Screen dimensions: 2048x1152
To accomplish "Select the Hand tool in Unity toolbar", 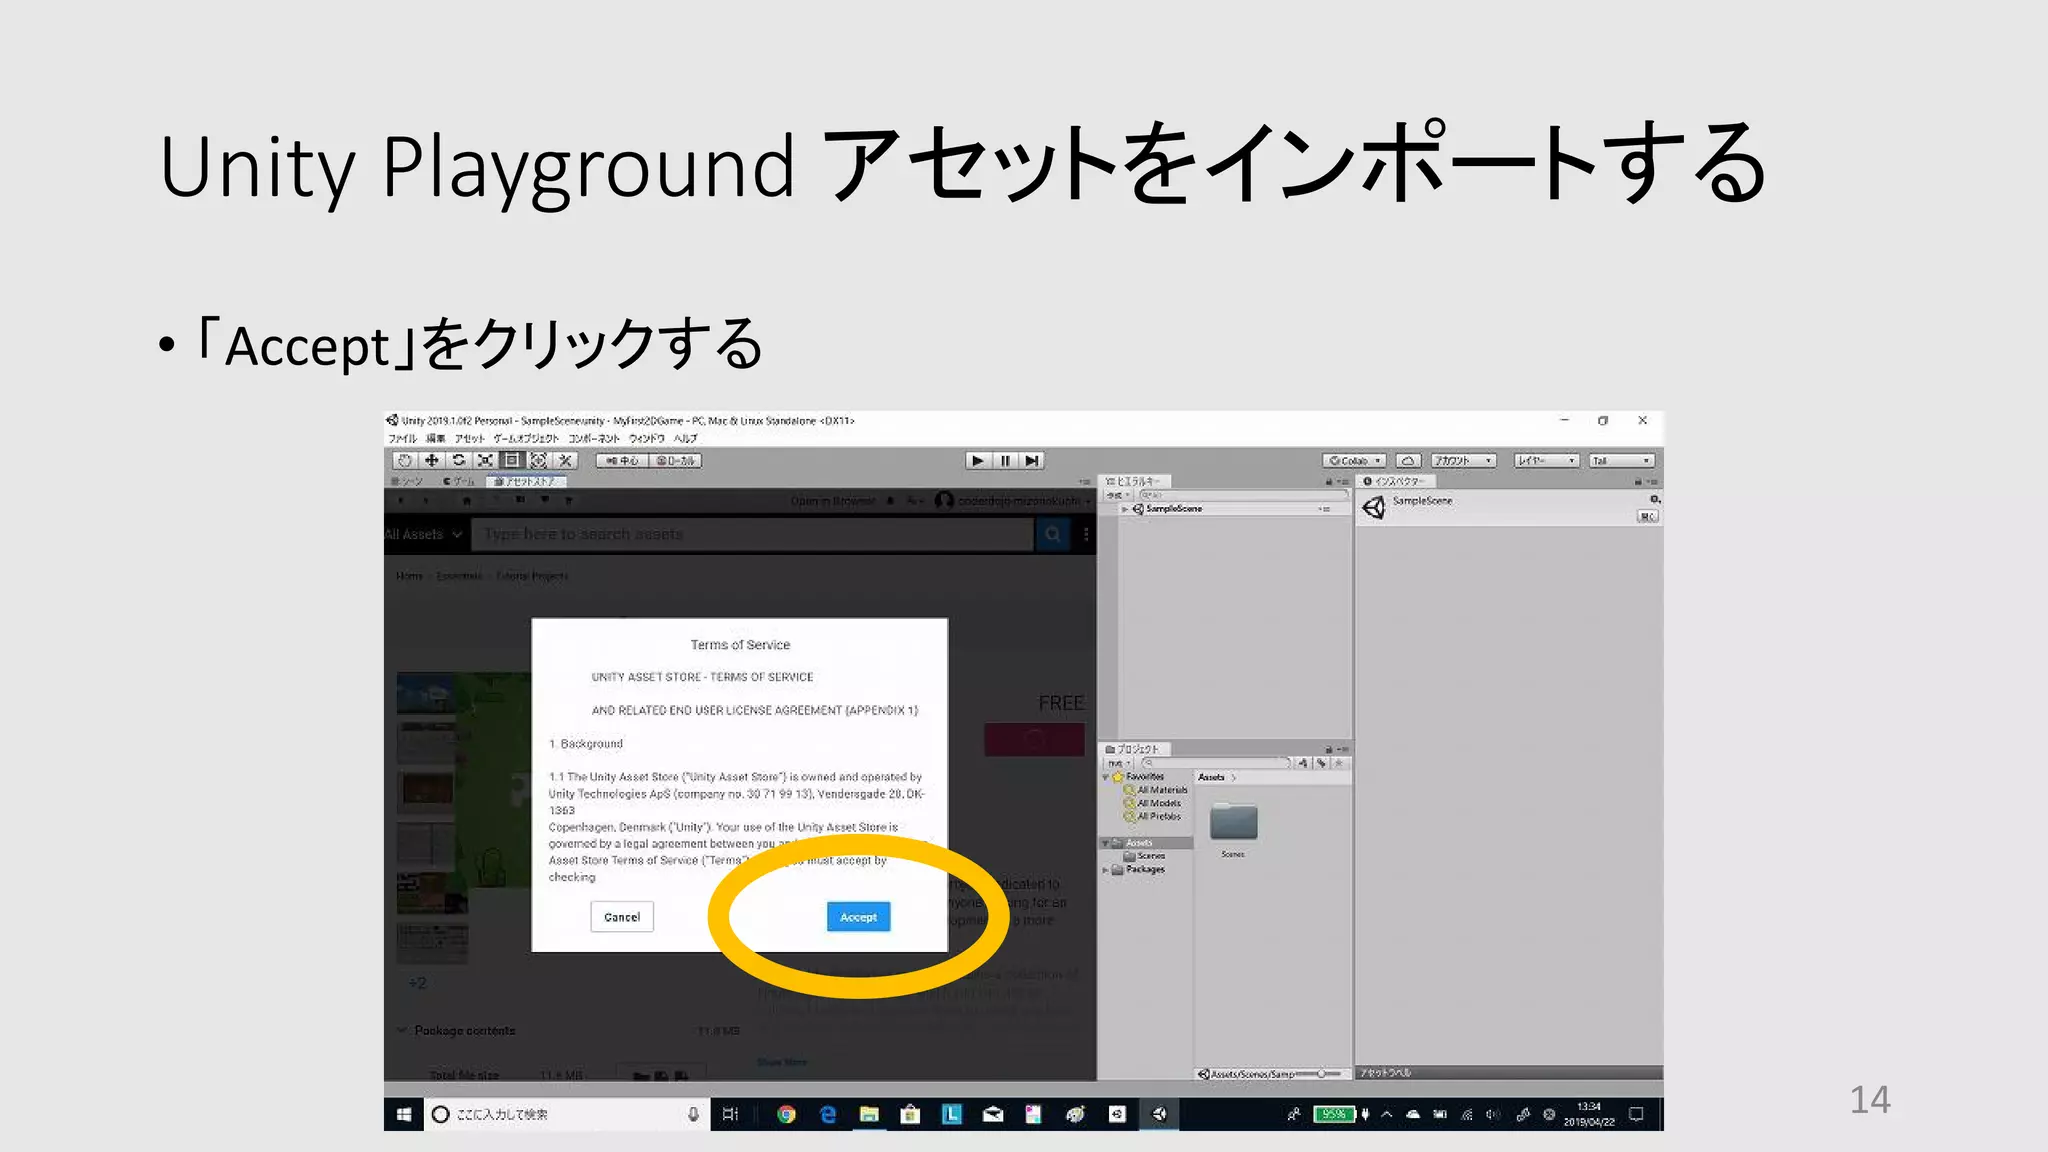I will tap(405, 460).
